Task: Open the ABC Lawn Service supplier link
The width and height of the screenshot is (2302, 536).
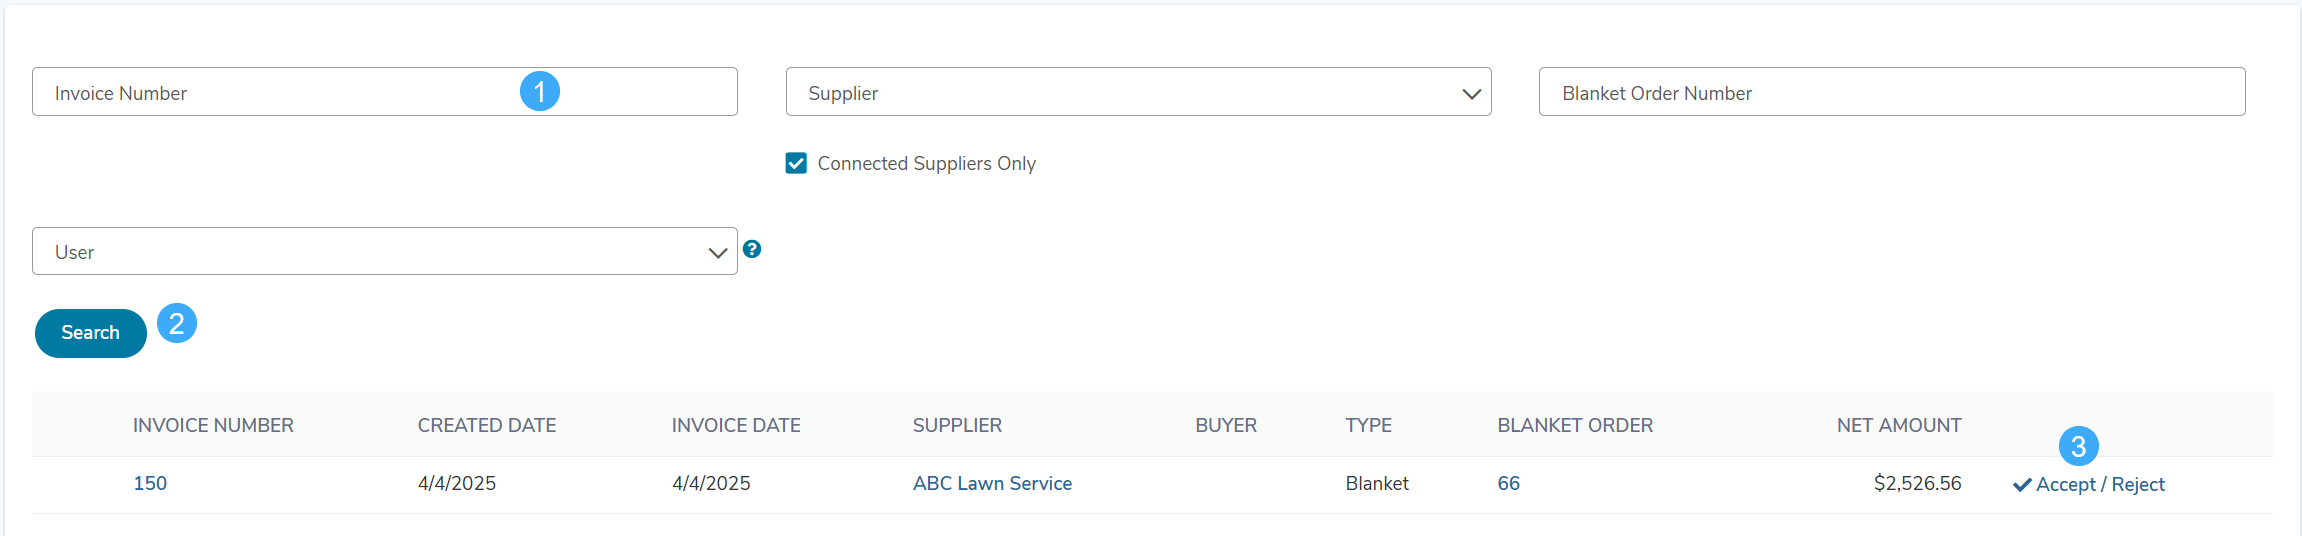Action: (x=992, y=483)
